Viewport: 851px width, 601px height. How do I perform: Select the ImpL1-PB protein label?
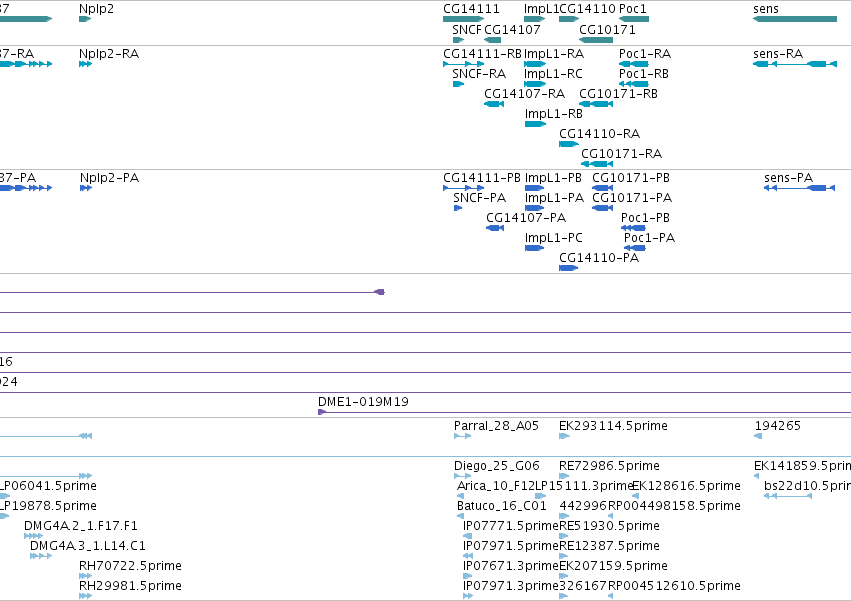(x=554, y=178)
